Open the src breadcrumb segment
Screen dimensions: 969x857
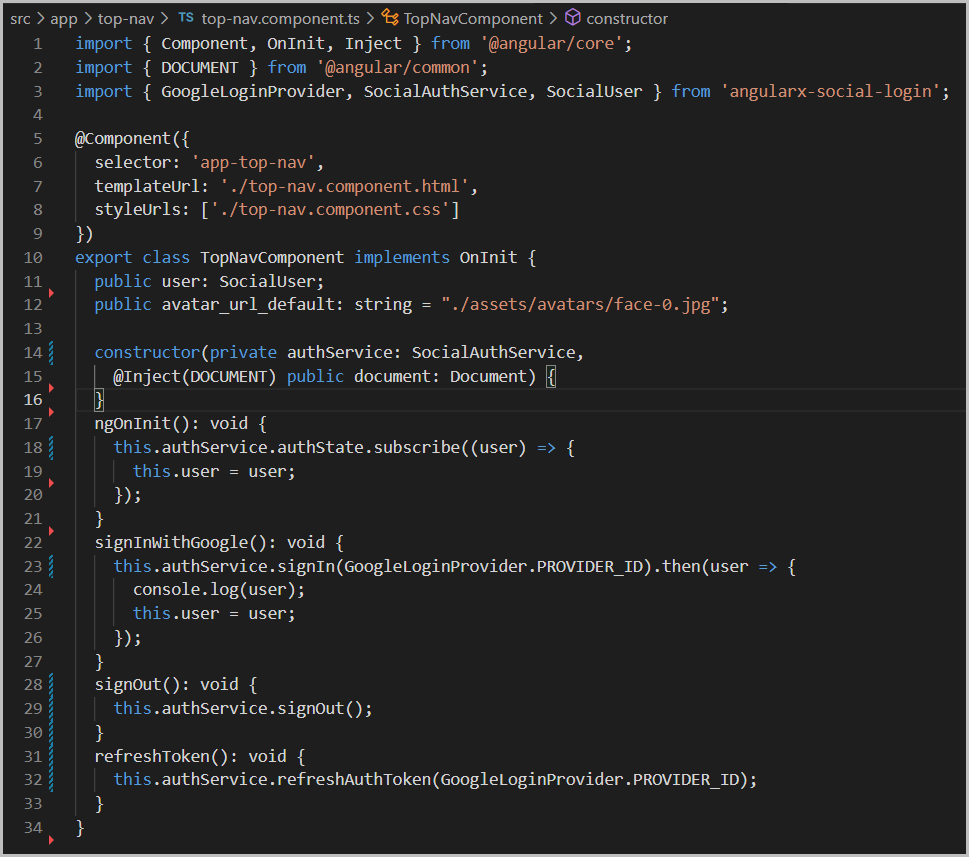(20, 18)
